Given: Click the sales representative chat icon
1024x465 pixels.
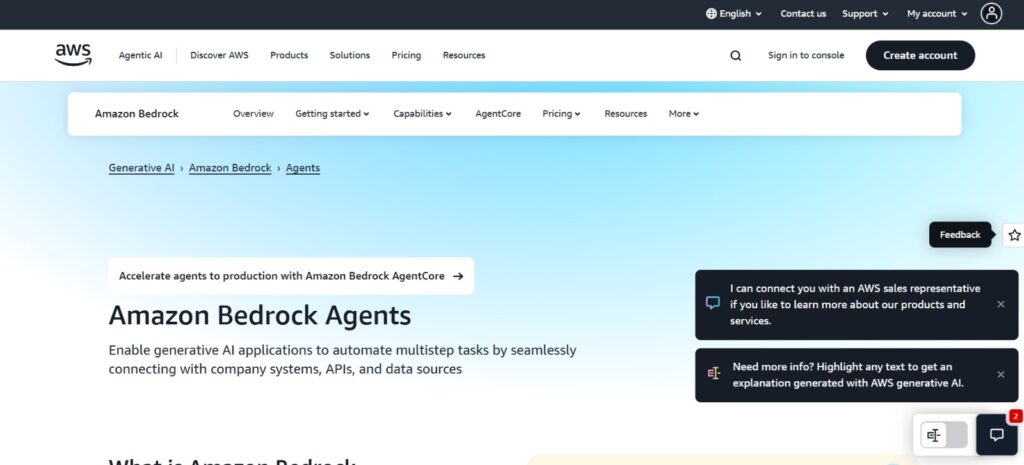Looking at the screenshot, I should (712, 303).
